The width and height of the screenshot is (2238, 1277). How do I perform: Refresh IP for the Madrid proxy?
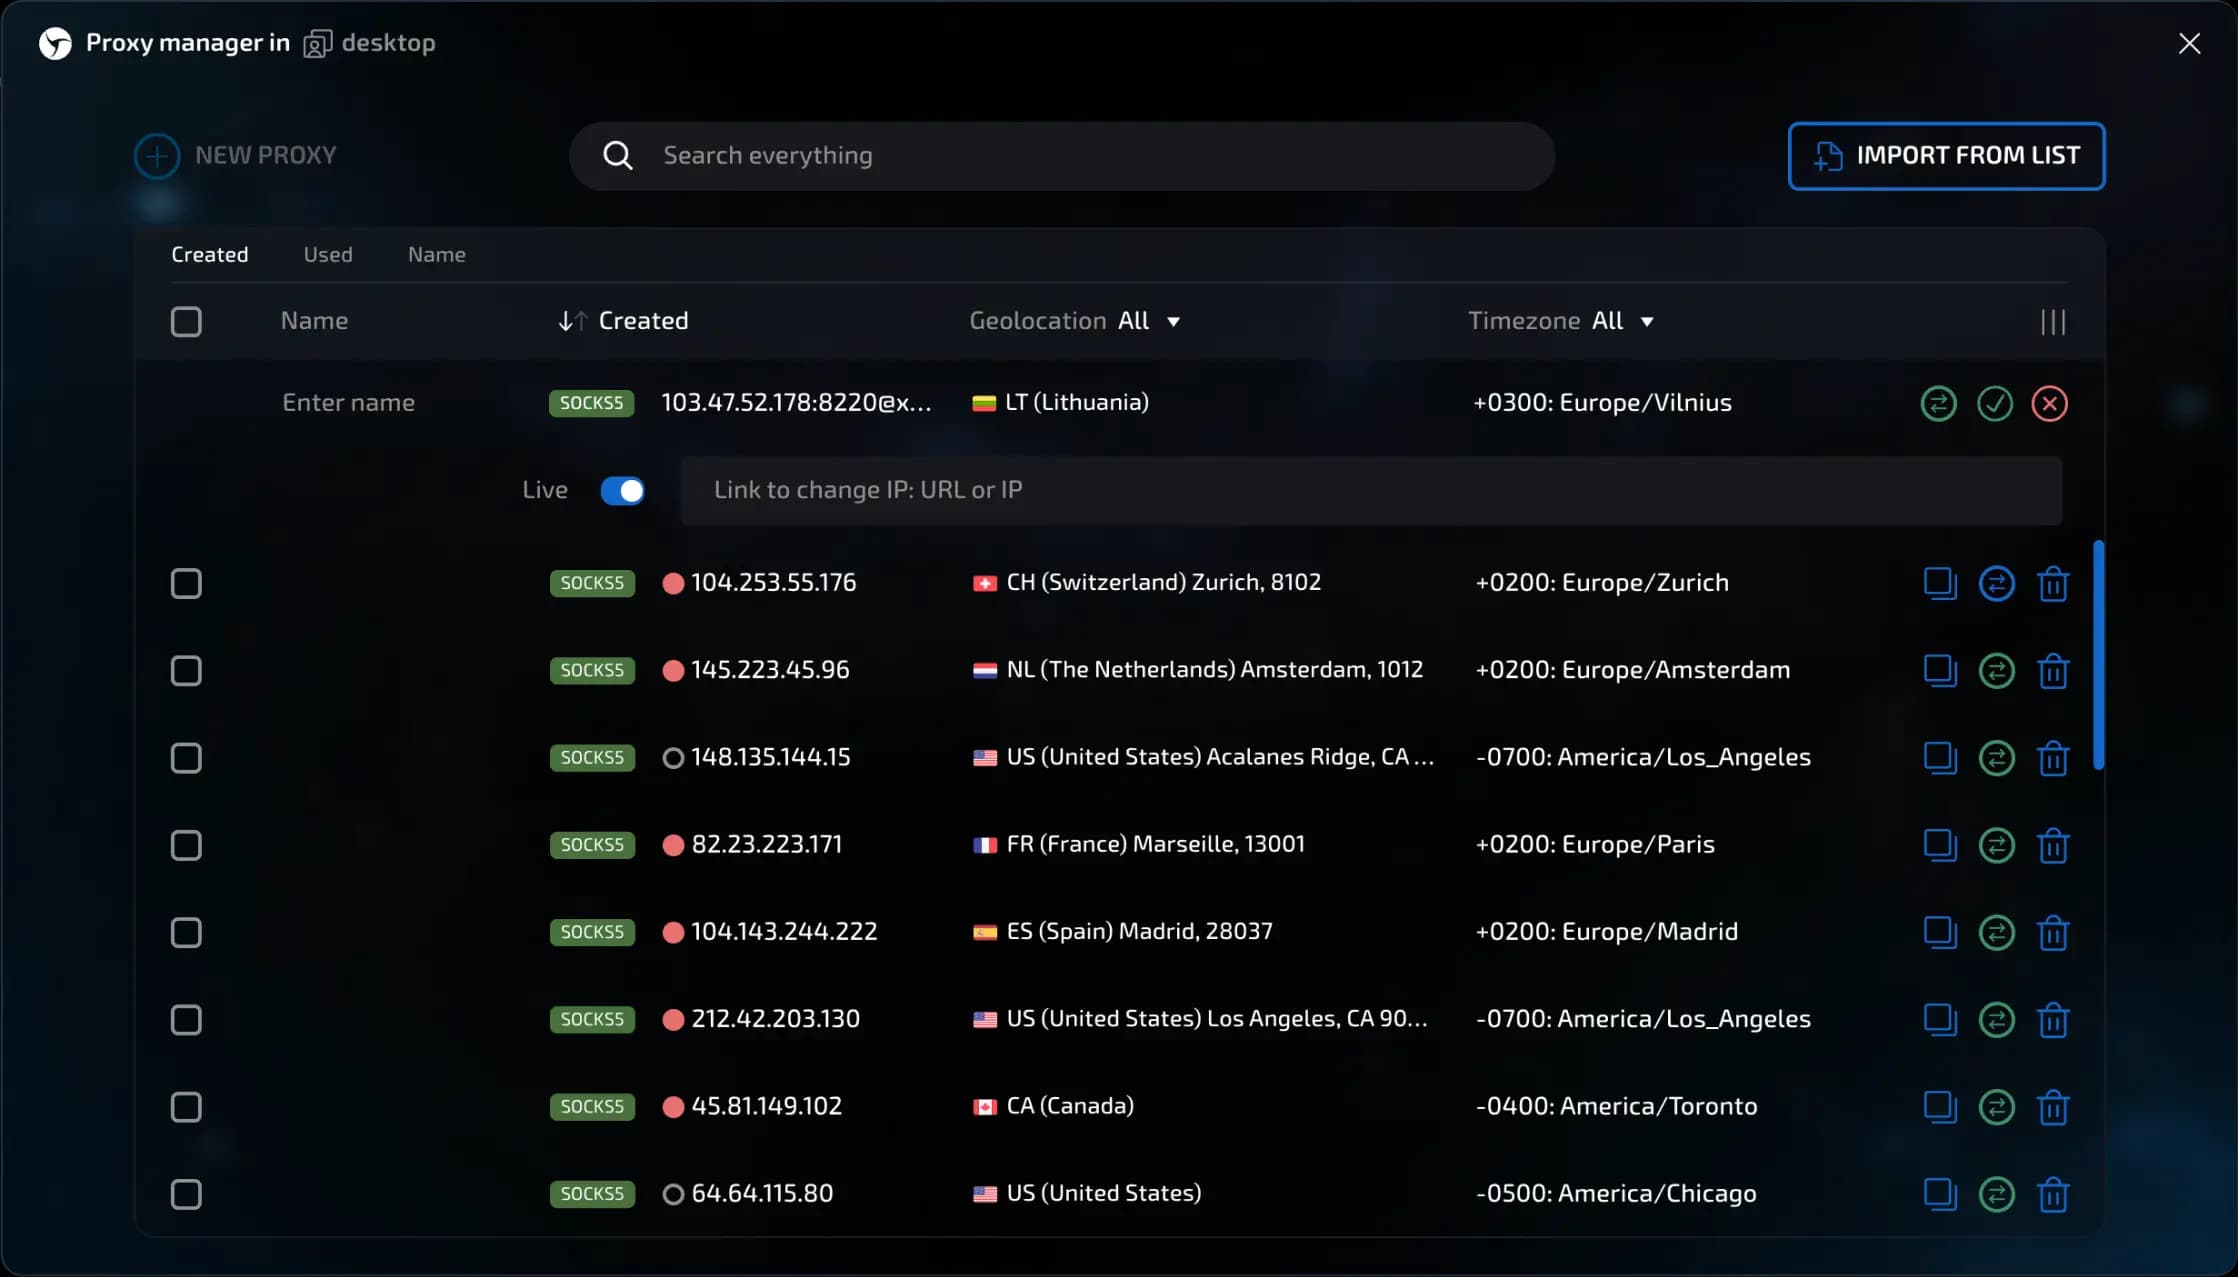1997,932
